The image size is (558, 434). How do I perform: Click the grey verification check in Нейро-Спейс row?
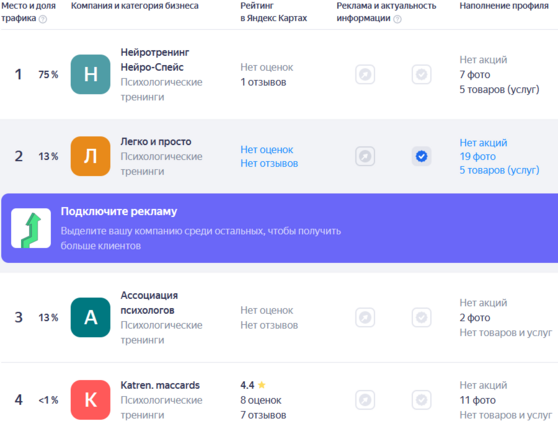coord(422,74)
